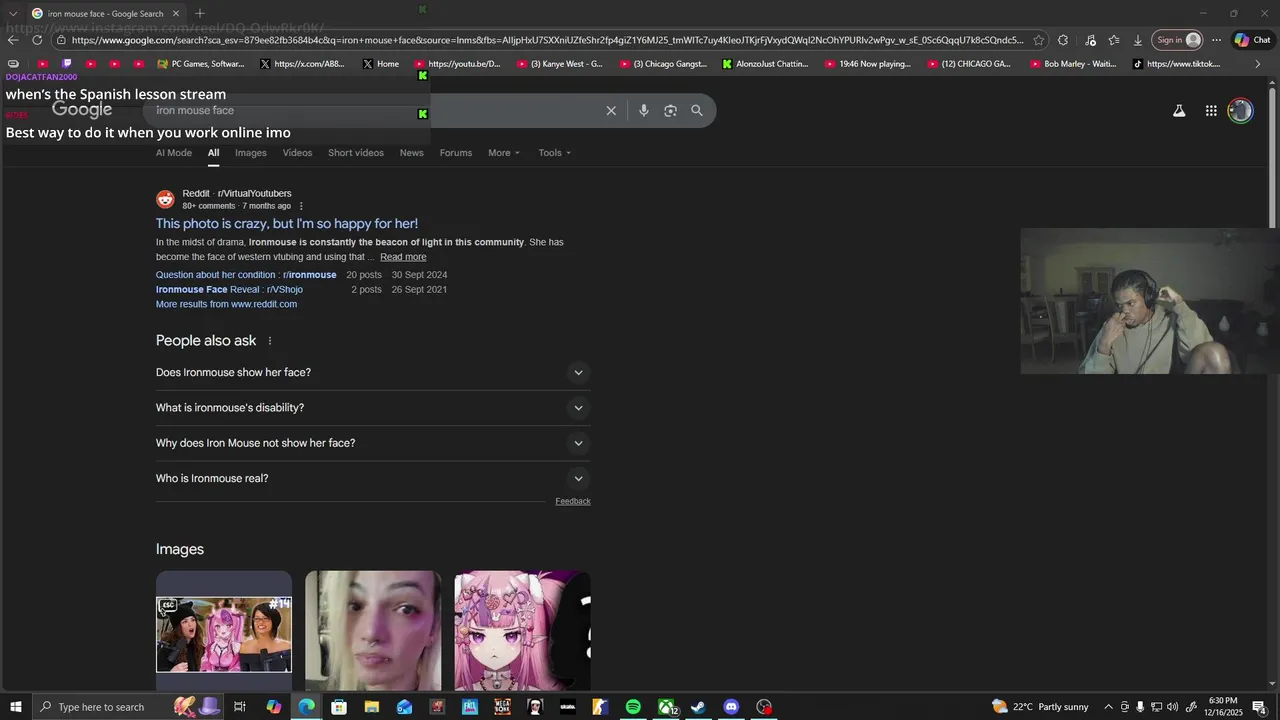Go back using the browser back arrow

(13, 40)
